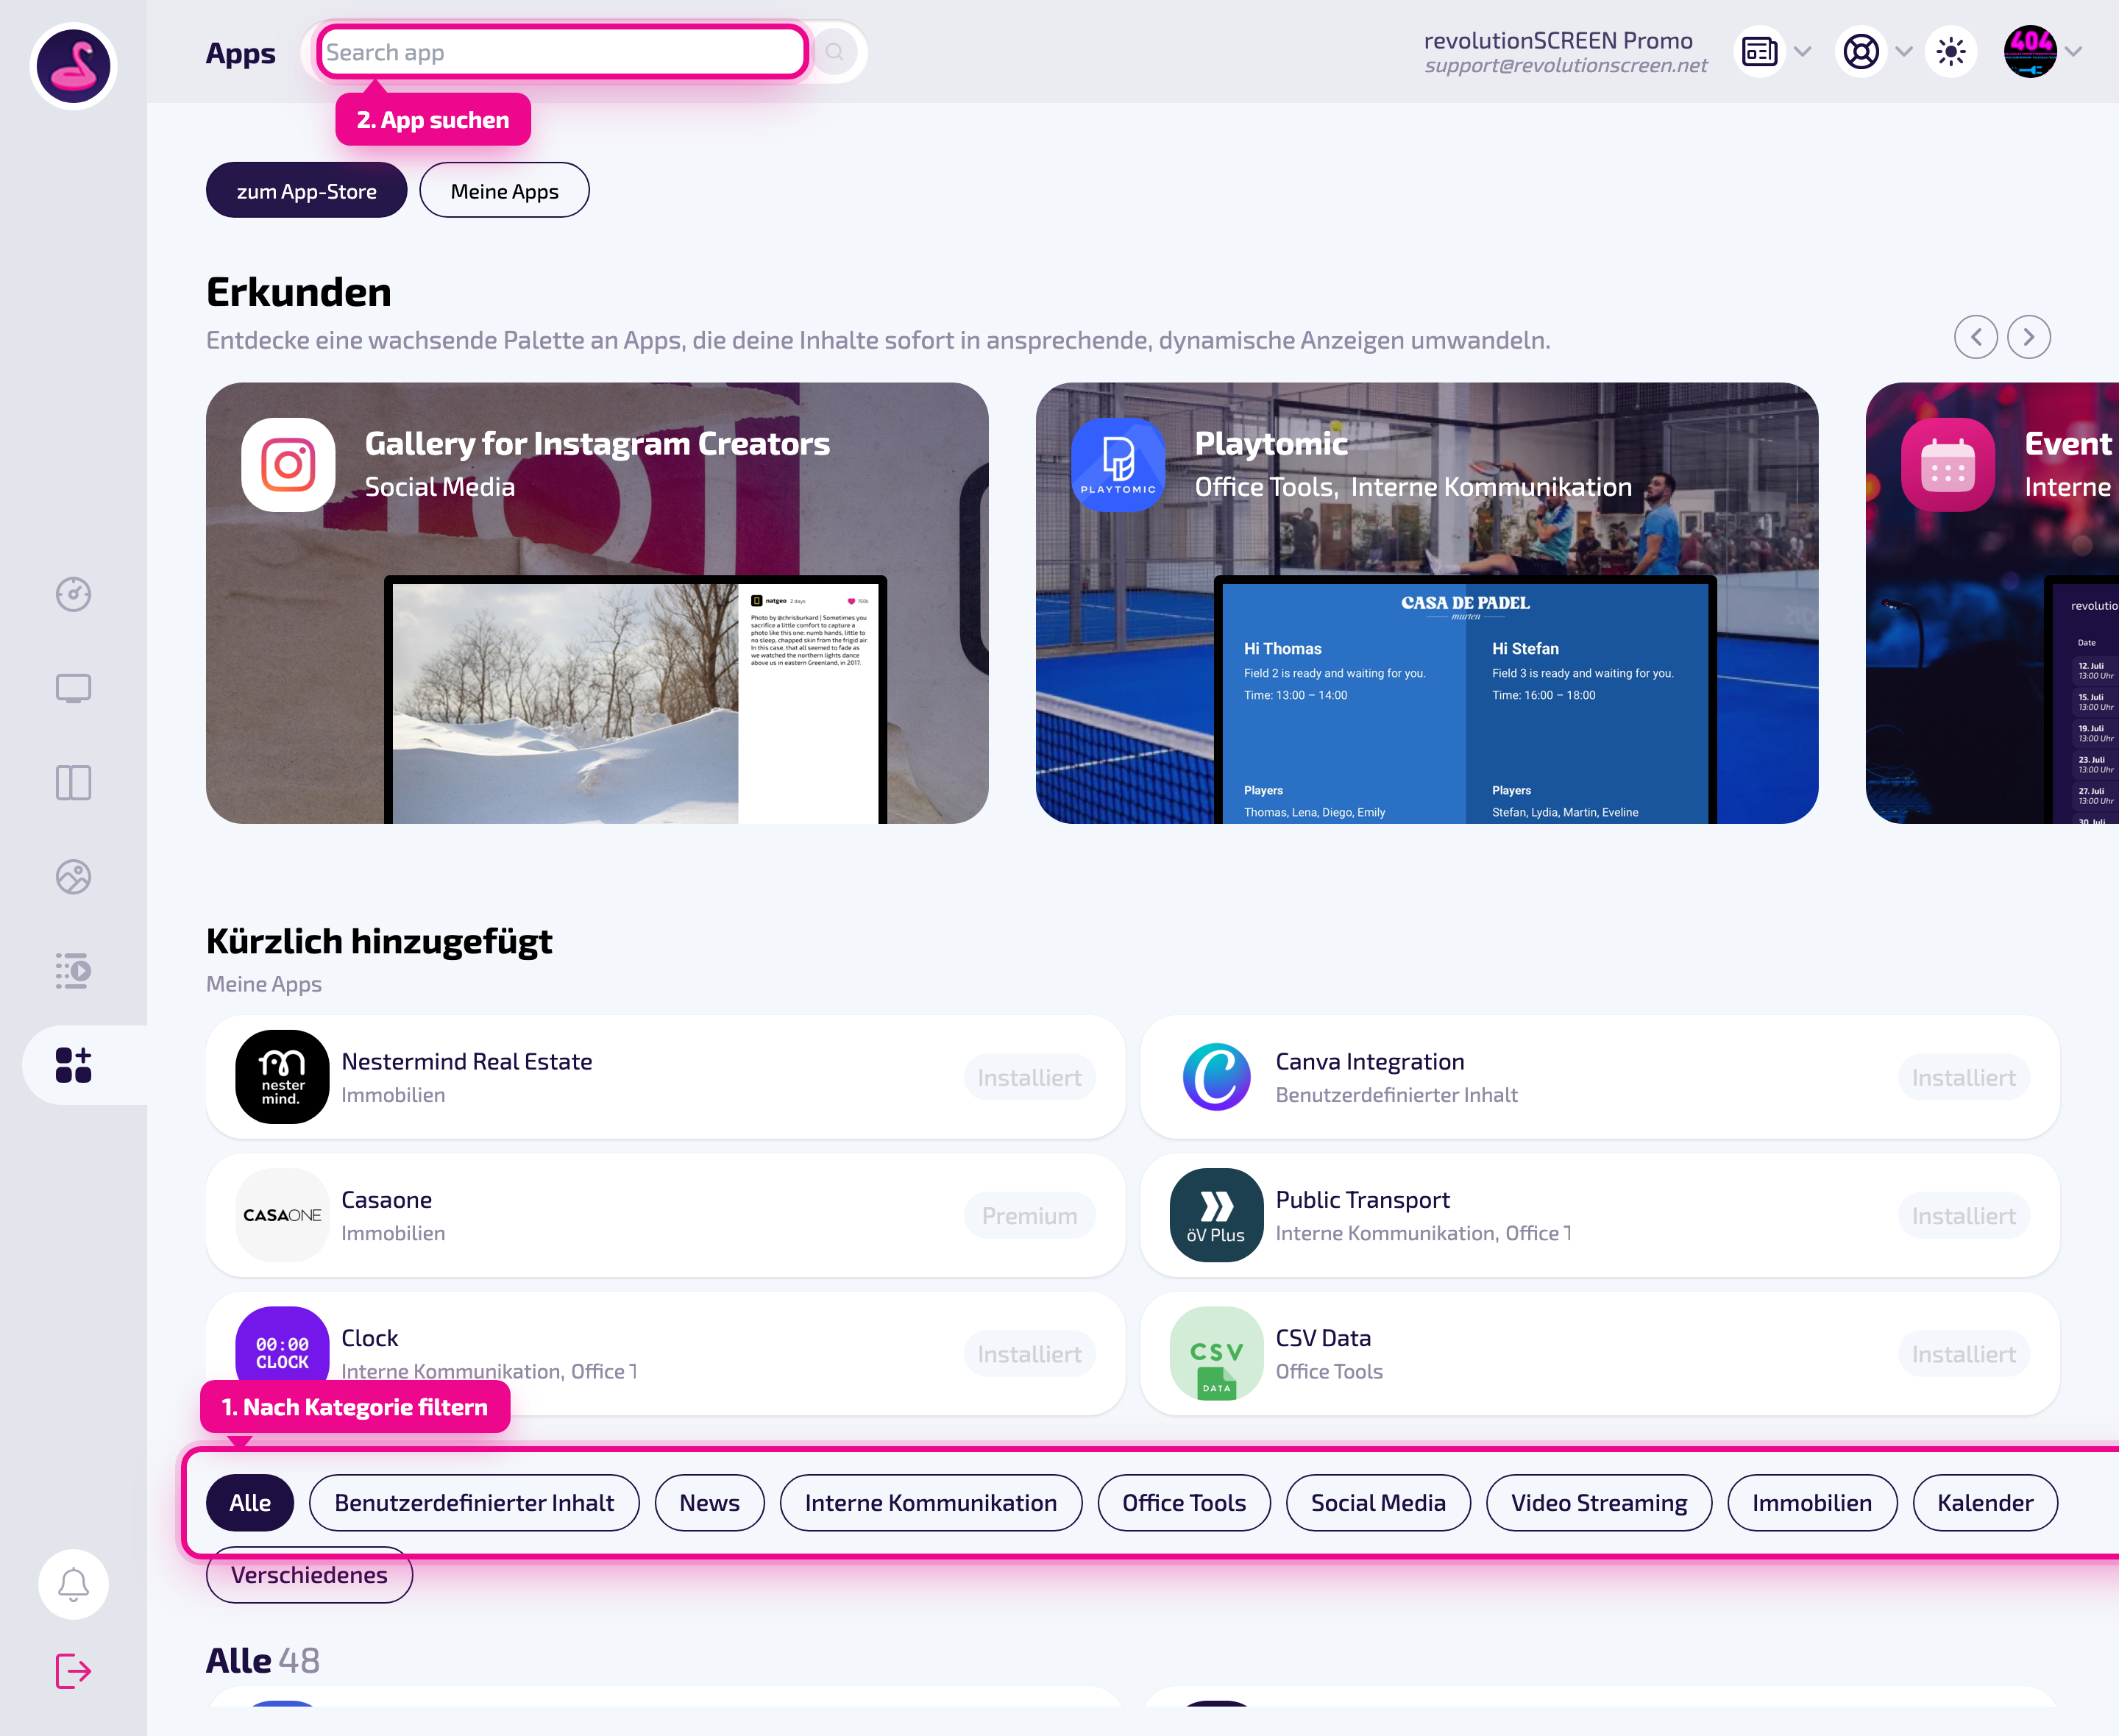This screenshot has width=2119, height=1736.
Task: Show next carousel apps with right arrow
Action: pyautogui.click(x=2028, y=337)
